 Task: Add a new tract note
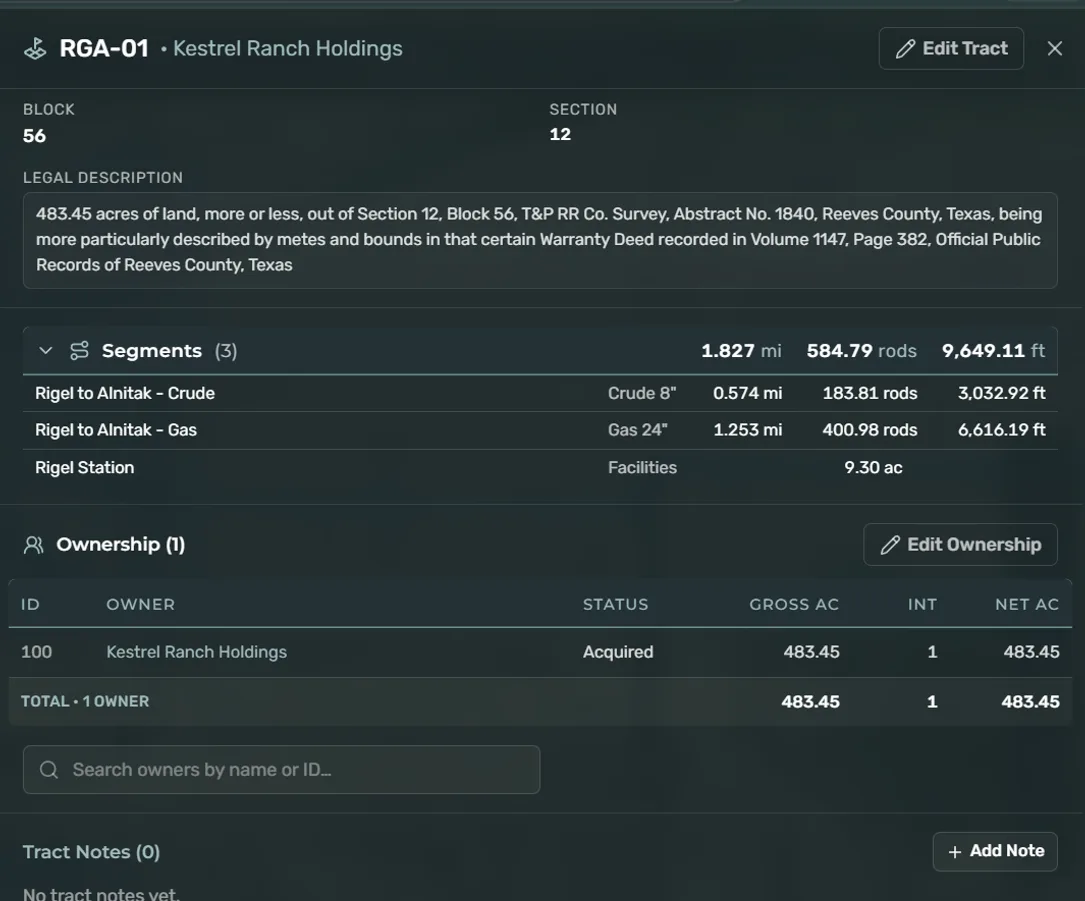click(994, 851)
